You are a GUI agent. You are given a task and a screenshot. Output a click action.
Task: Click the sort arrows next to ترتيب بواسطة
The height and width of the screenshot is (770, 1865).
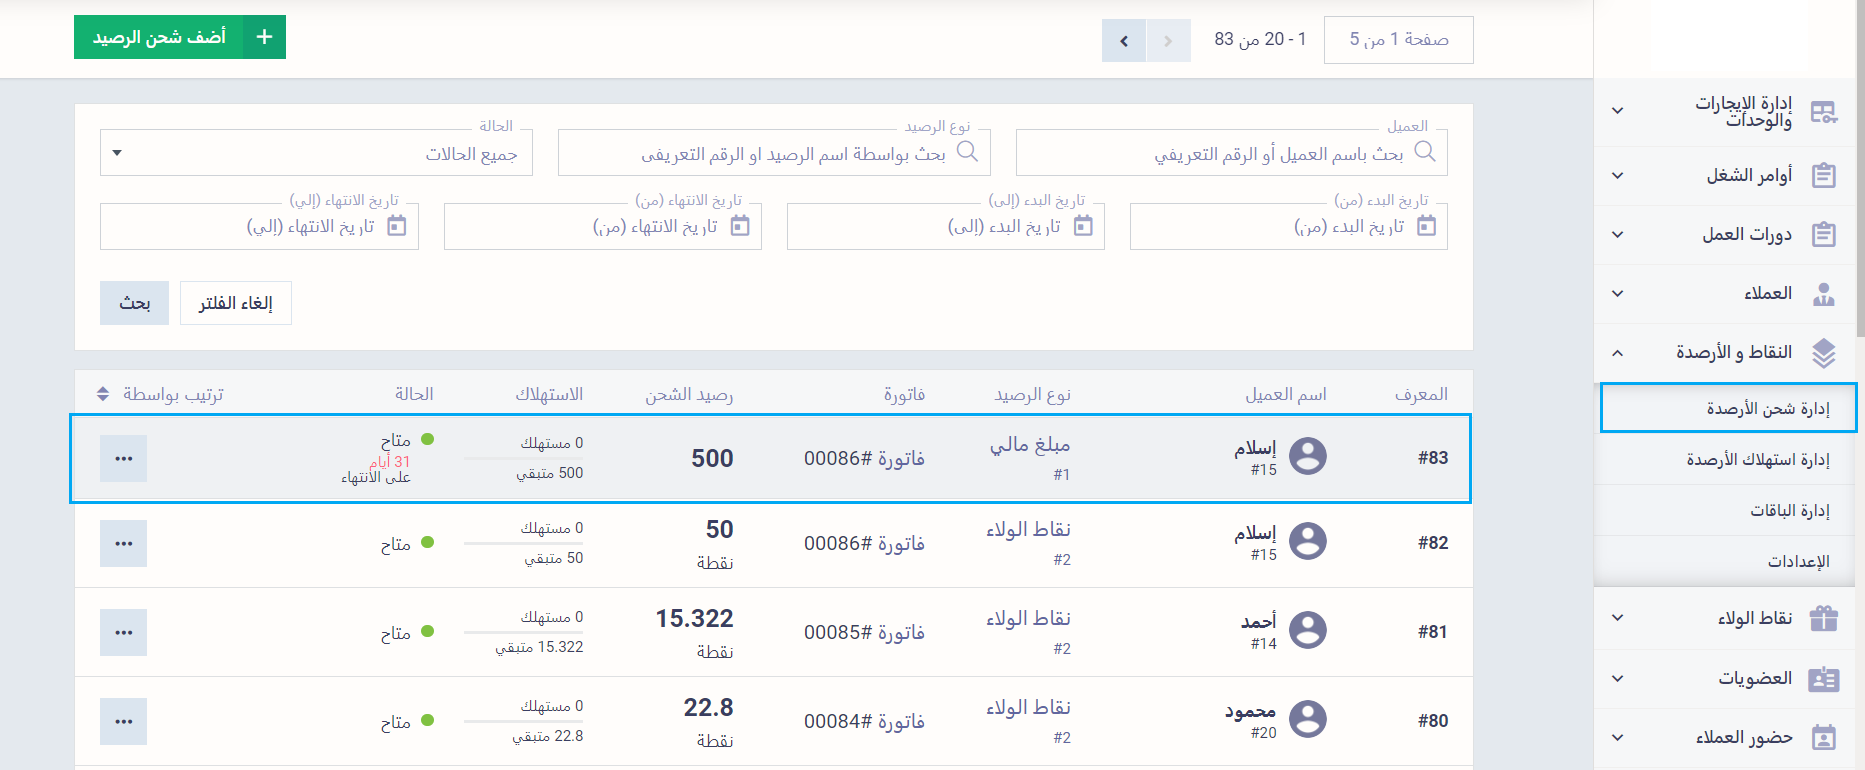[103, 394]
